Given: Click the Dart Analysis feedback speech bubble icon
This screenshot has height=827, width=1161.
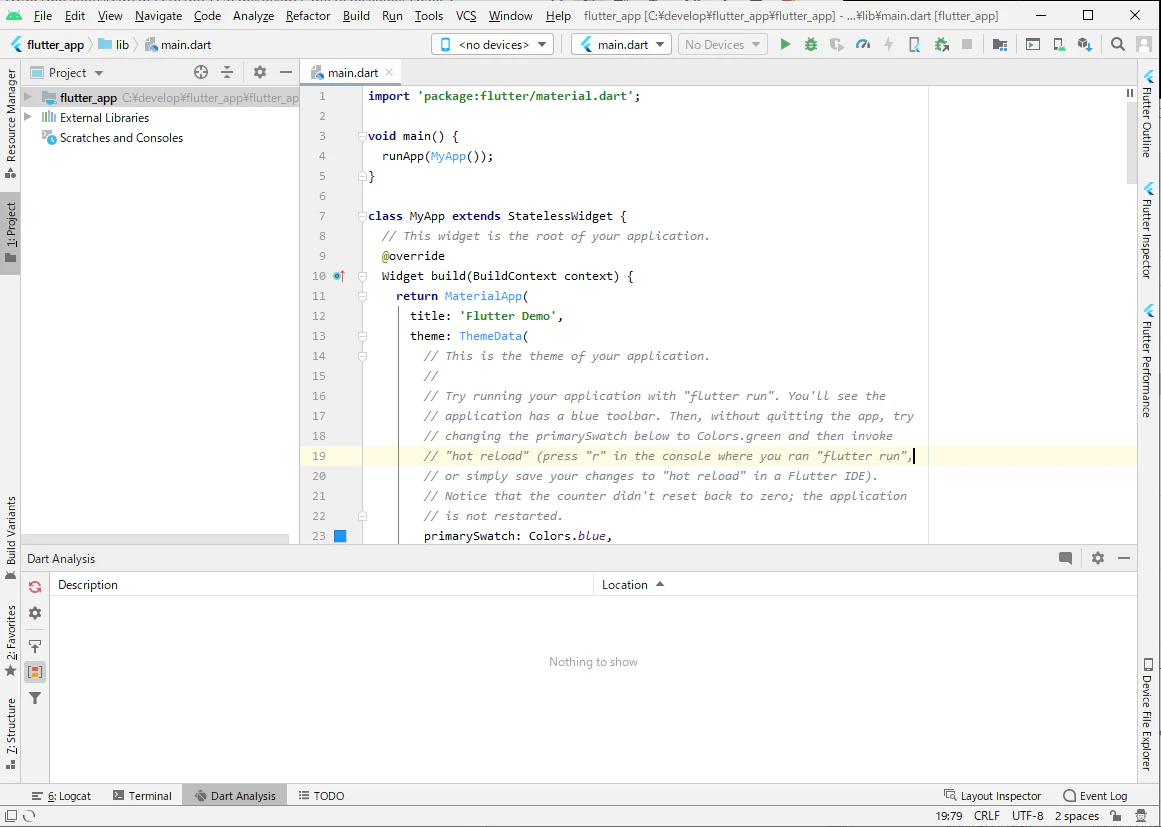Looking at the screenshot, I should [1065, 558].
